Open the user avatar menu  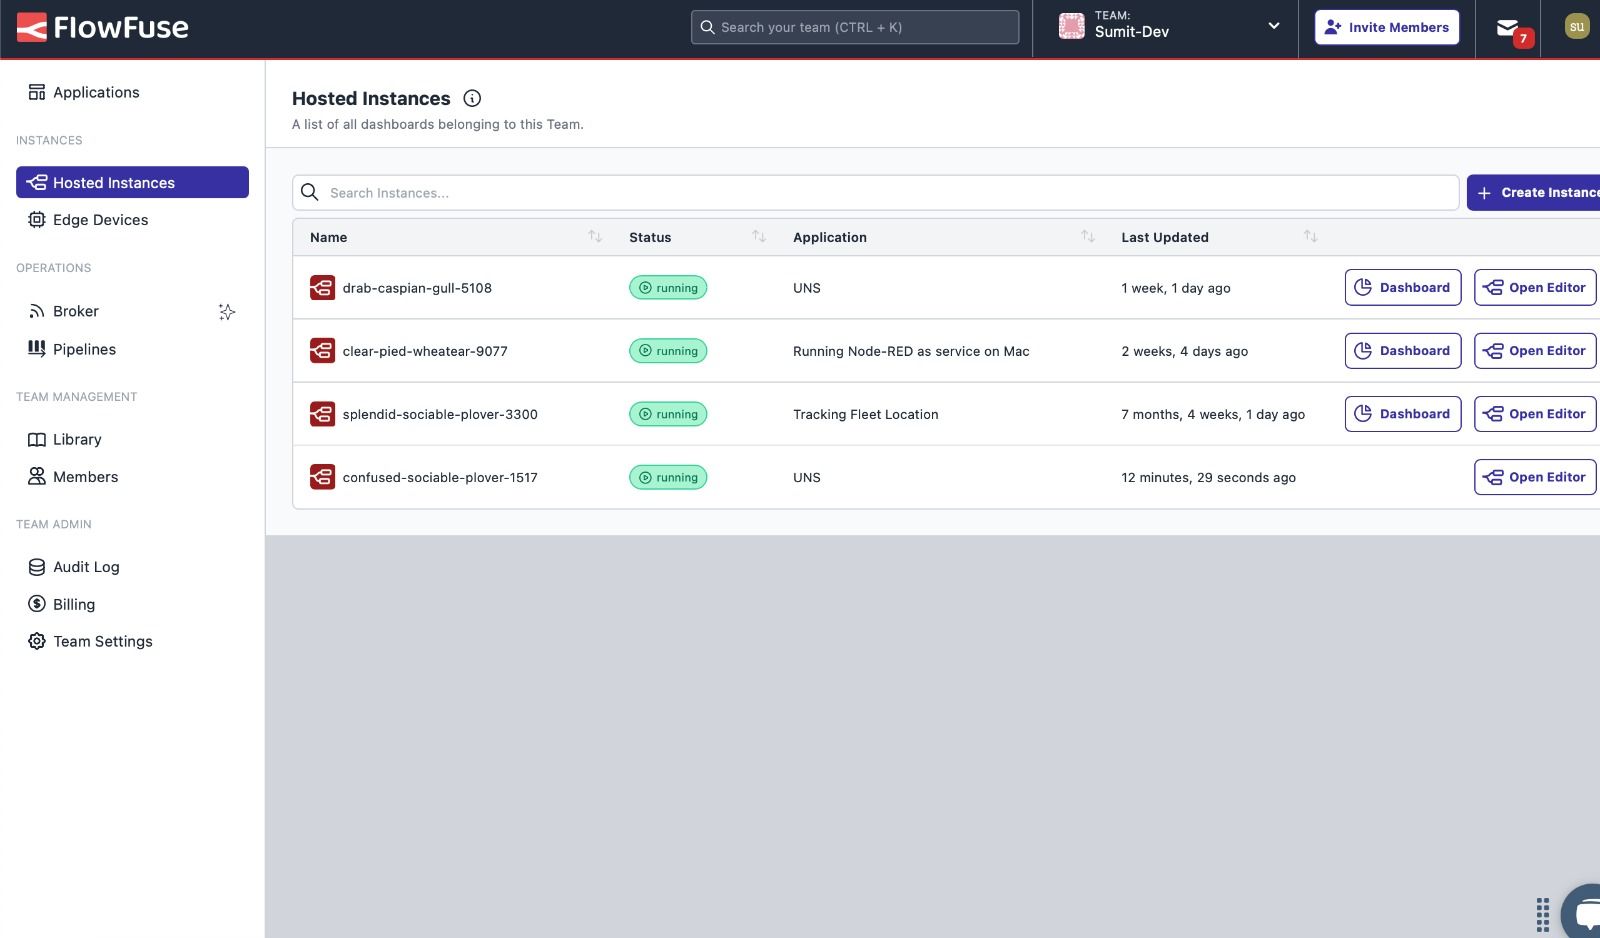click(x=1577, y=26)
